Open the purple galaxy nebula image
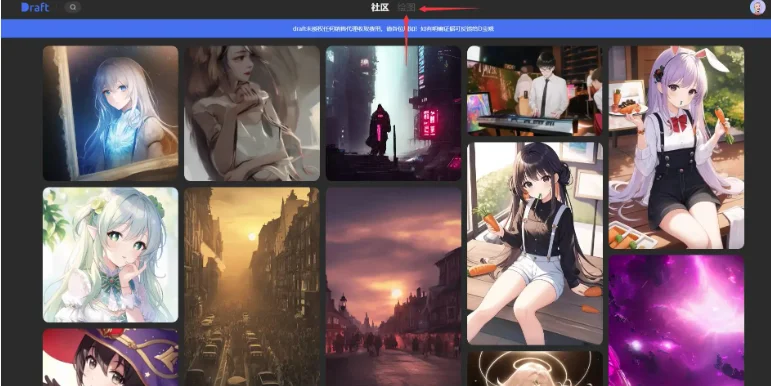 [676, 320]
